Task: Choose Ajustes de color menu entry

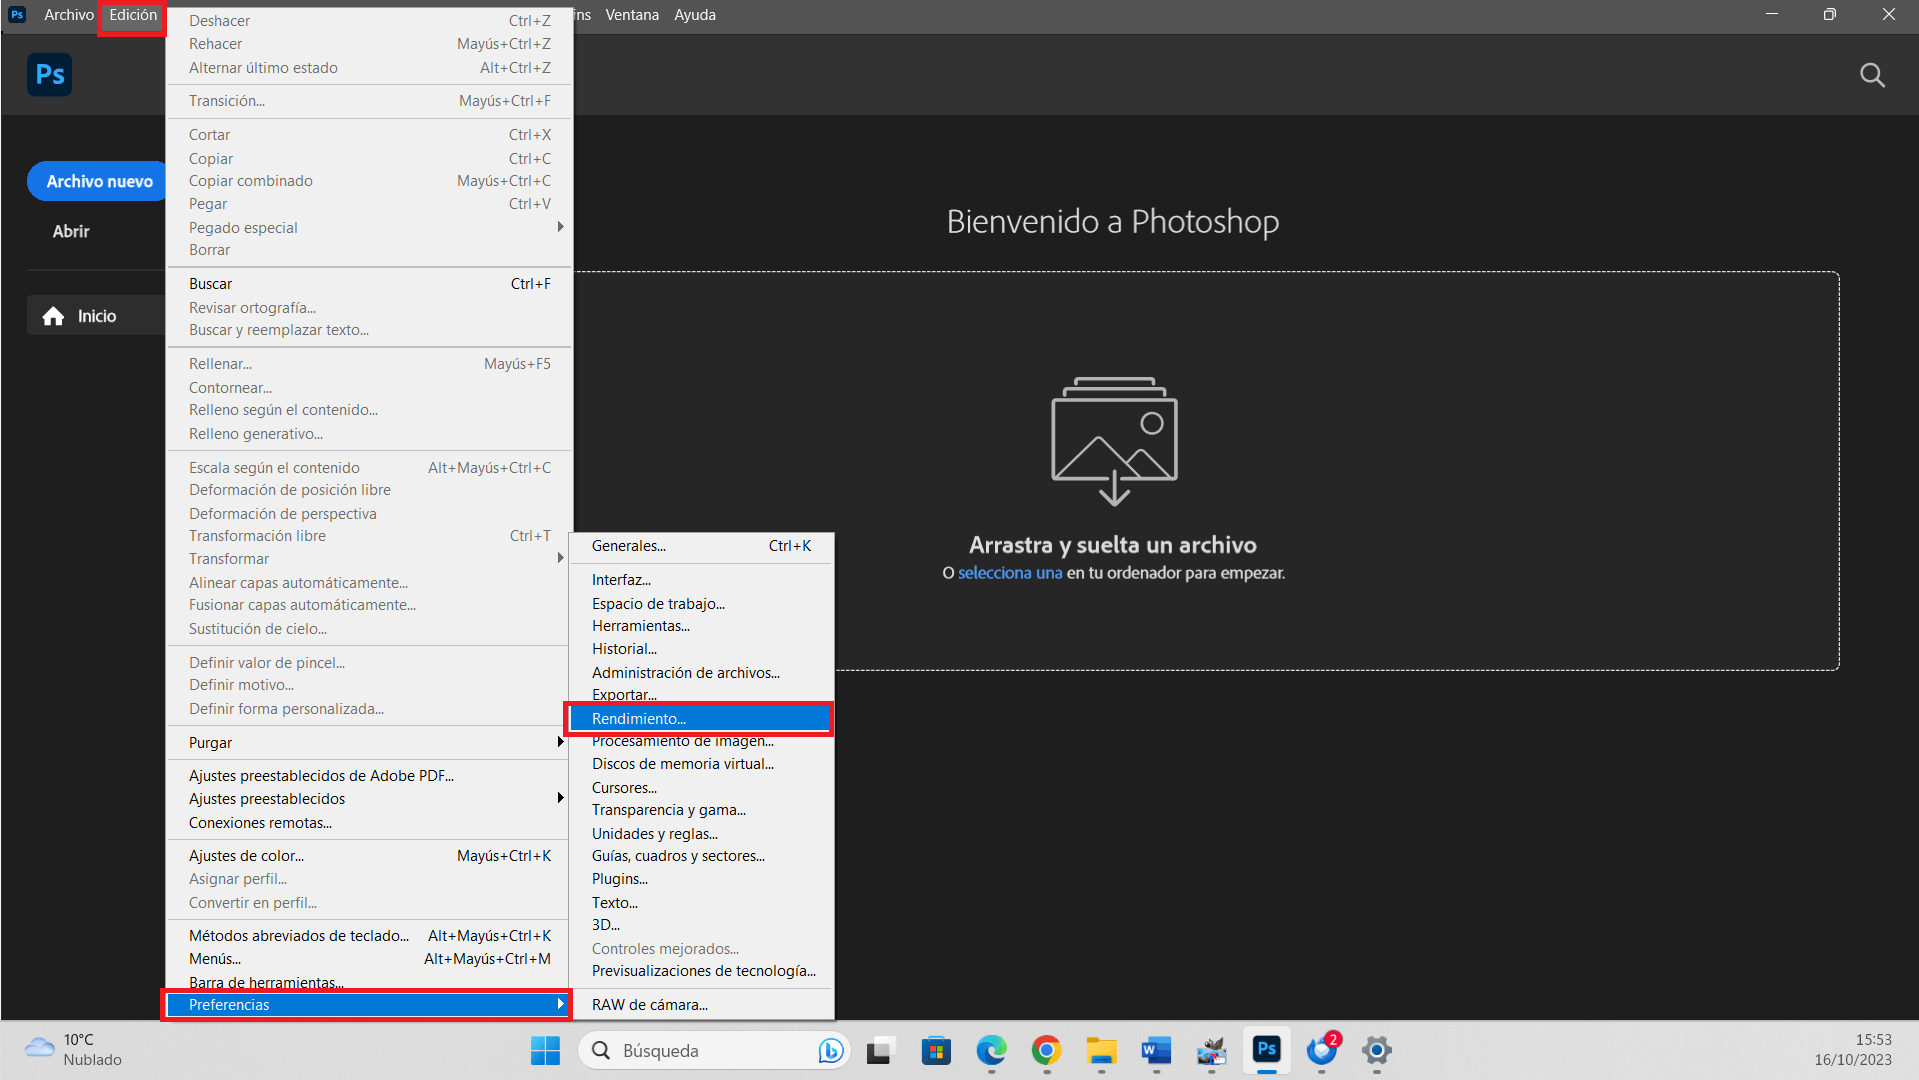Action: [369, 856]
